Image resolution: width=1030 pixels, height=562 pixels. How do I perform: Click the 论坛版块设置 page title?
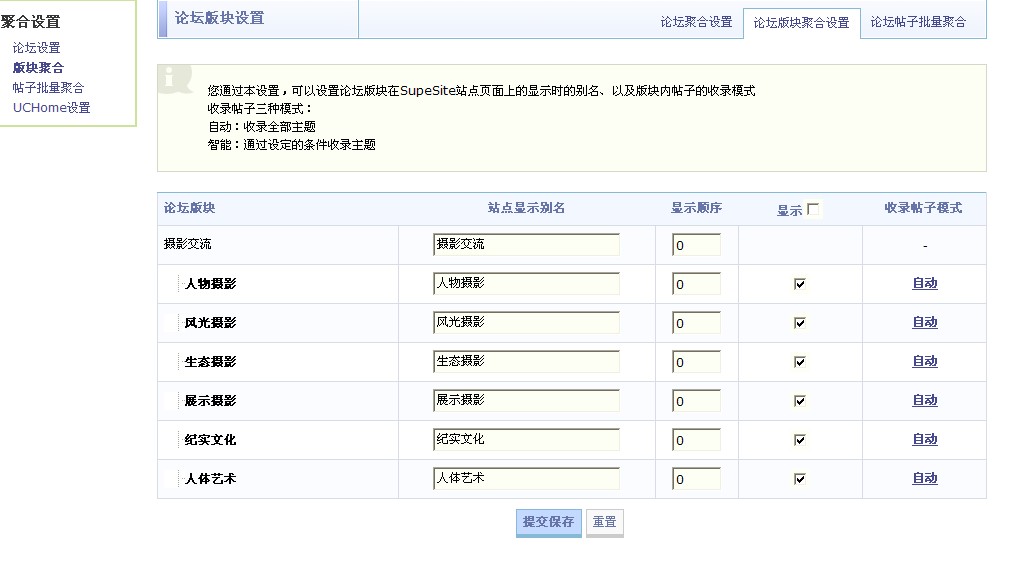[219, 18]
